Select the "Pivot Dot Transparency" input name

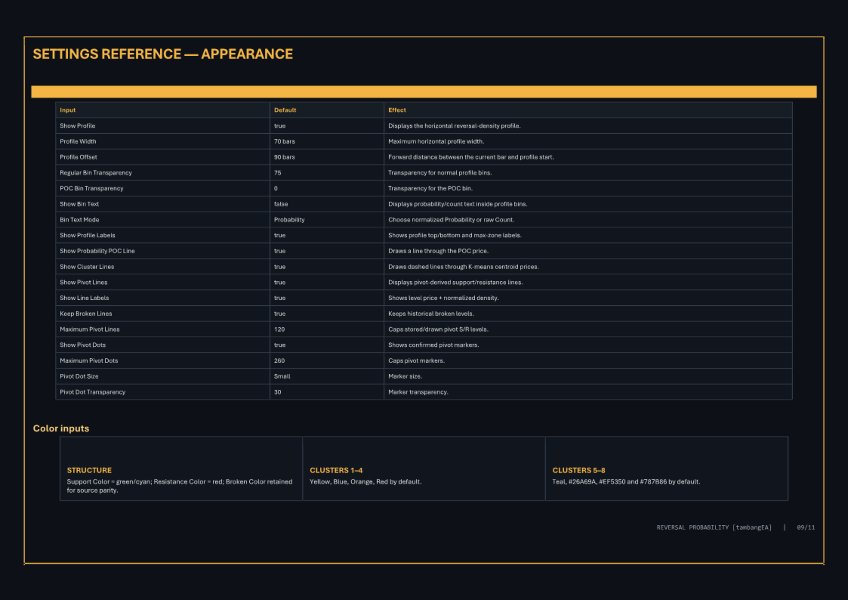pyautogui.click(x=92, y=393)
